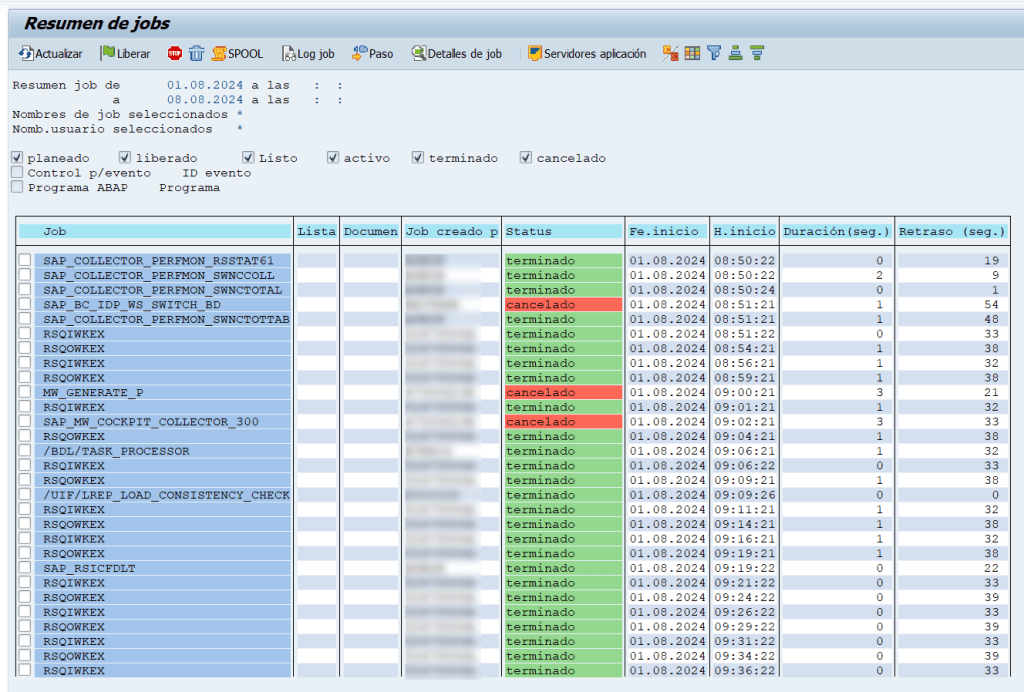Enable the Control p/evento checkbox

click(18, 173)
